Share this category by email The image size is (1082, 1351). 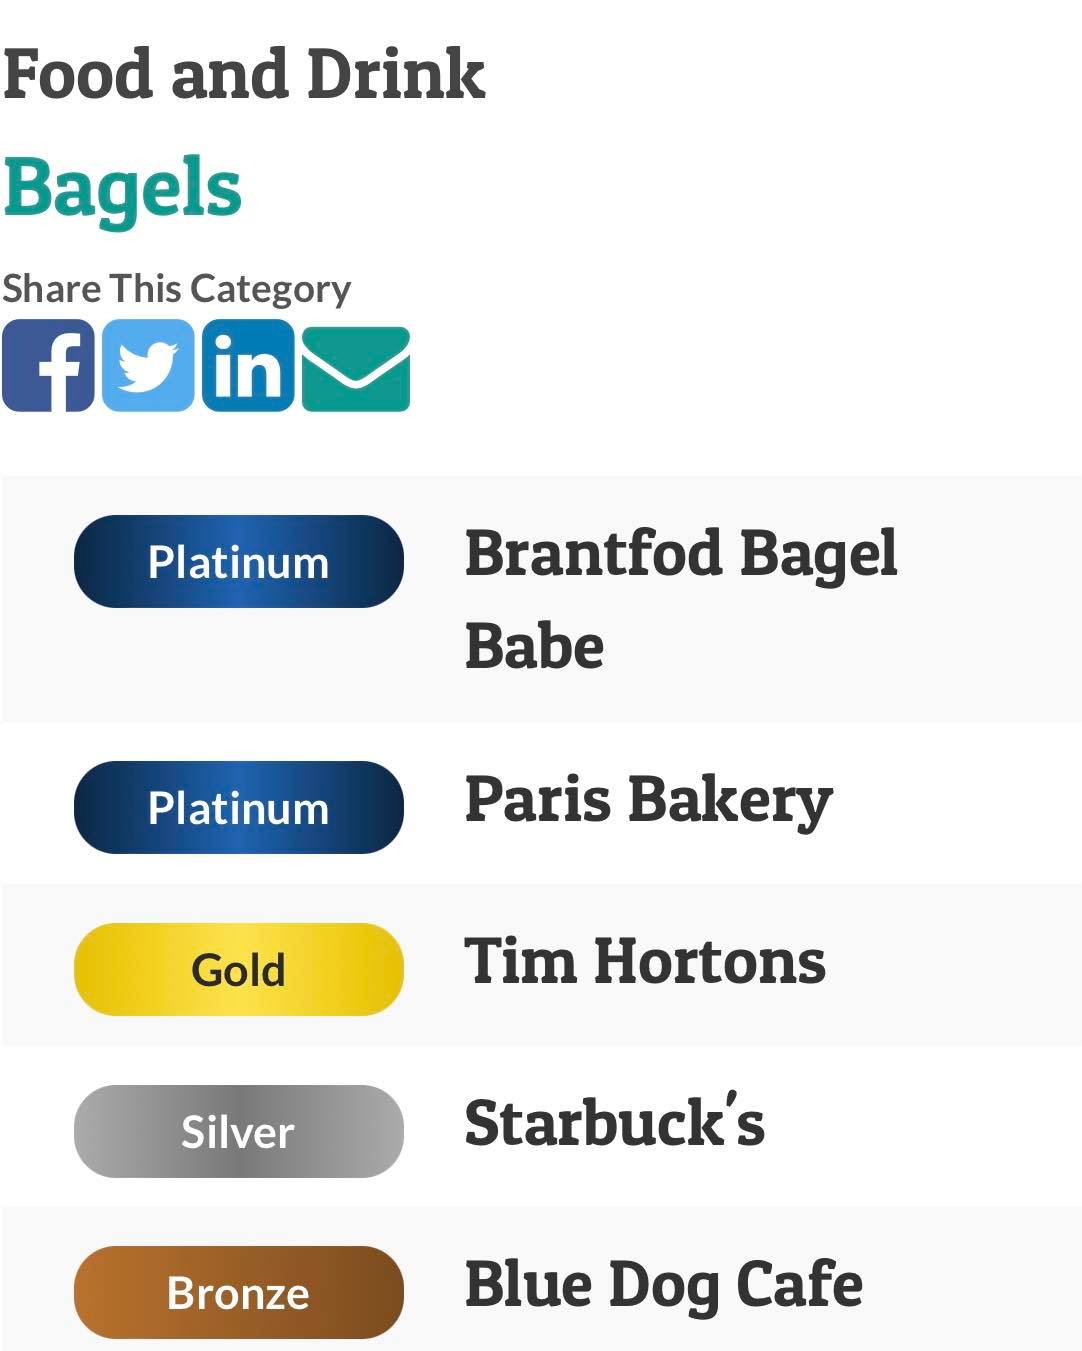click(x=356, y=368)
